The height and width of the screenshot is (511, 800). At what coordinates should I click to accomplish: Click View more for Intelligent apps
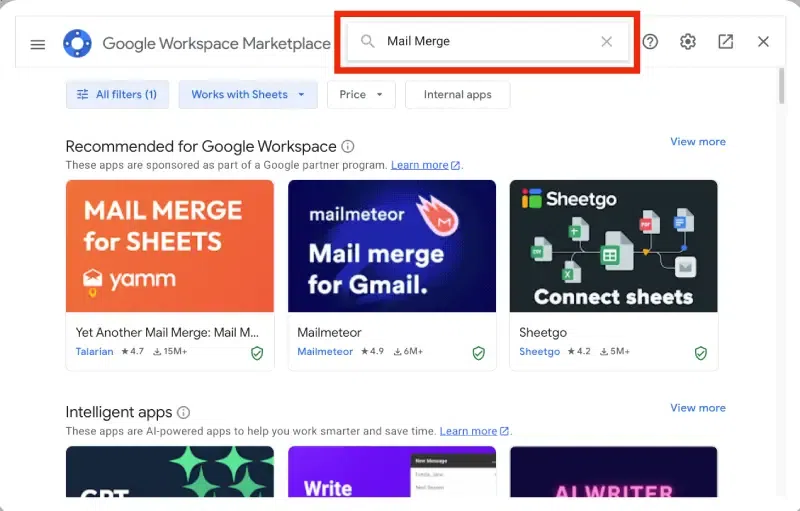coord(697,408)
